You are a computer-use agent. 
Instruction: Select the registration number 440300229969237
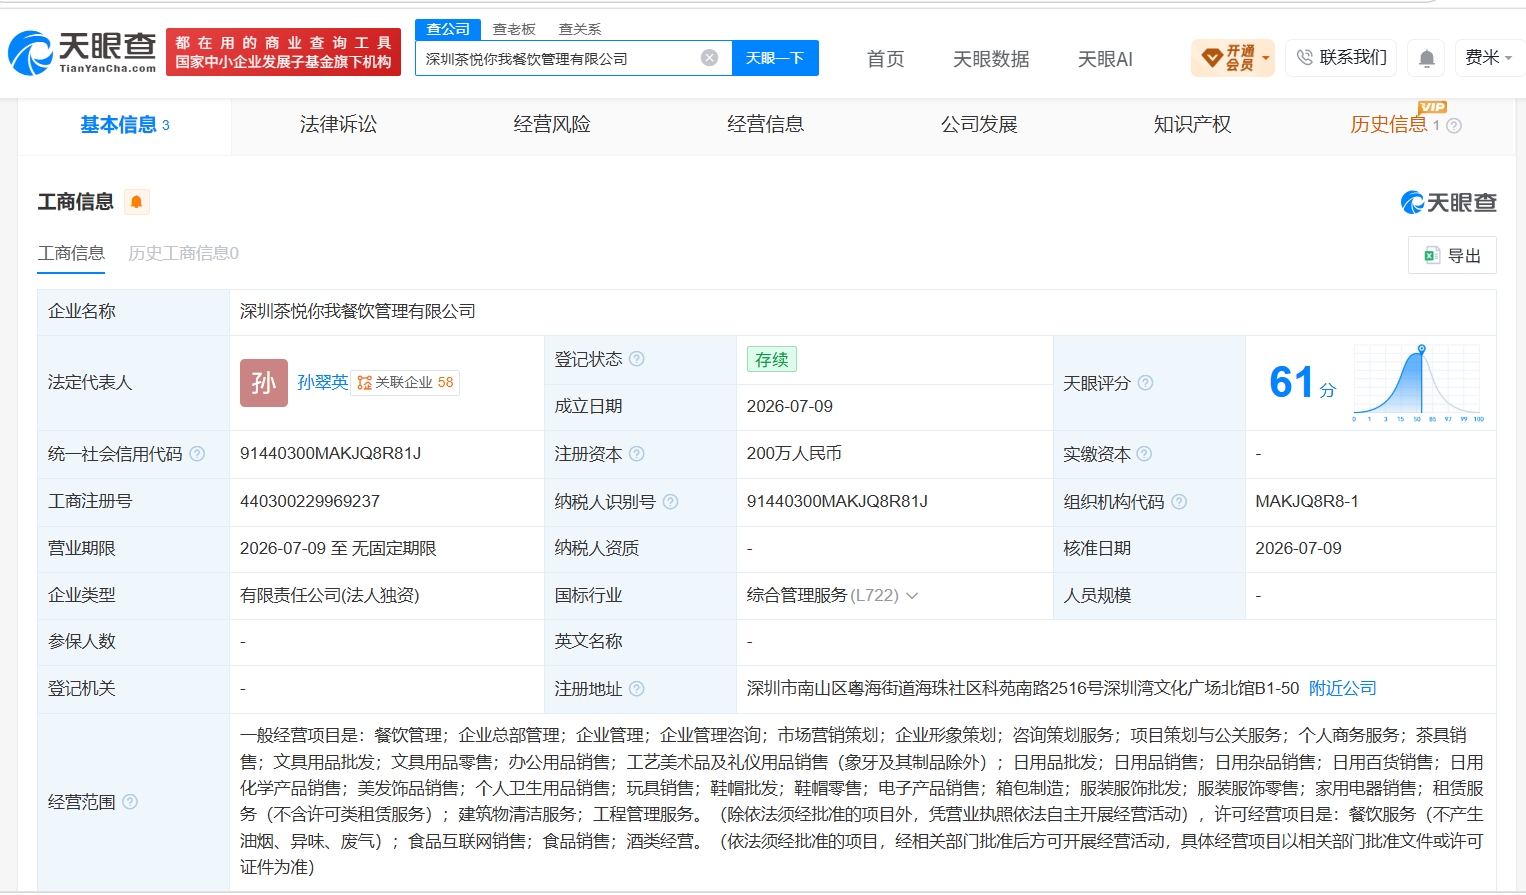(310, 501)
